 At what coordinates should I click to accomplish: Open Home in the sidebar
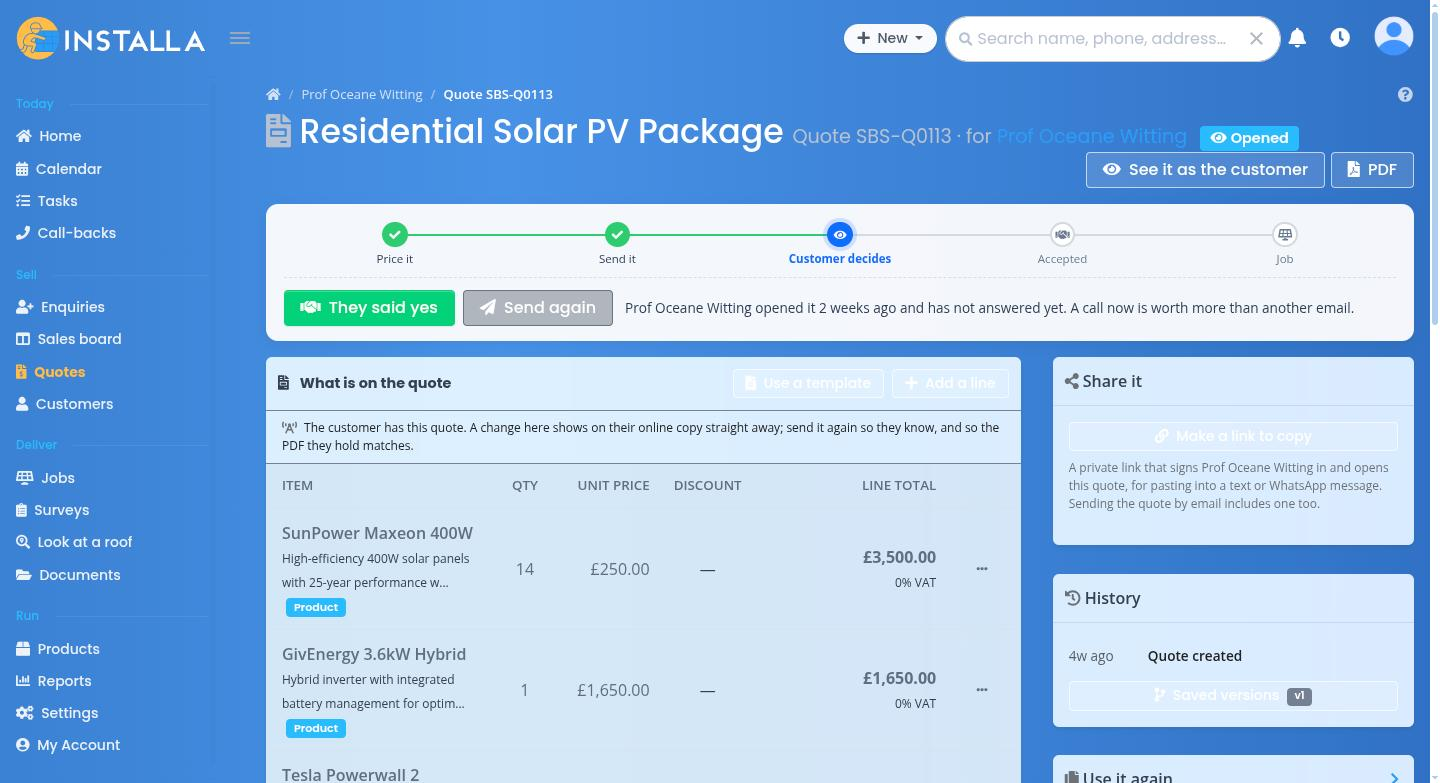49,136
